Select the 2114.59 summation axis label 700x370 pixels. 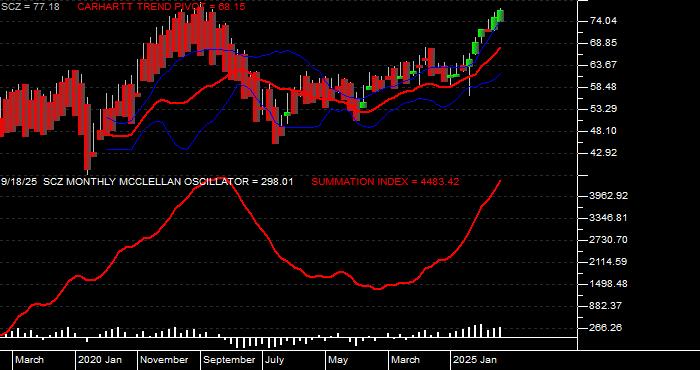click(608, 262)
